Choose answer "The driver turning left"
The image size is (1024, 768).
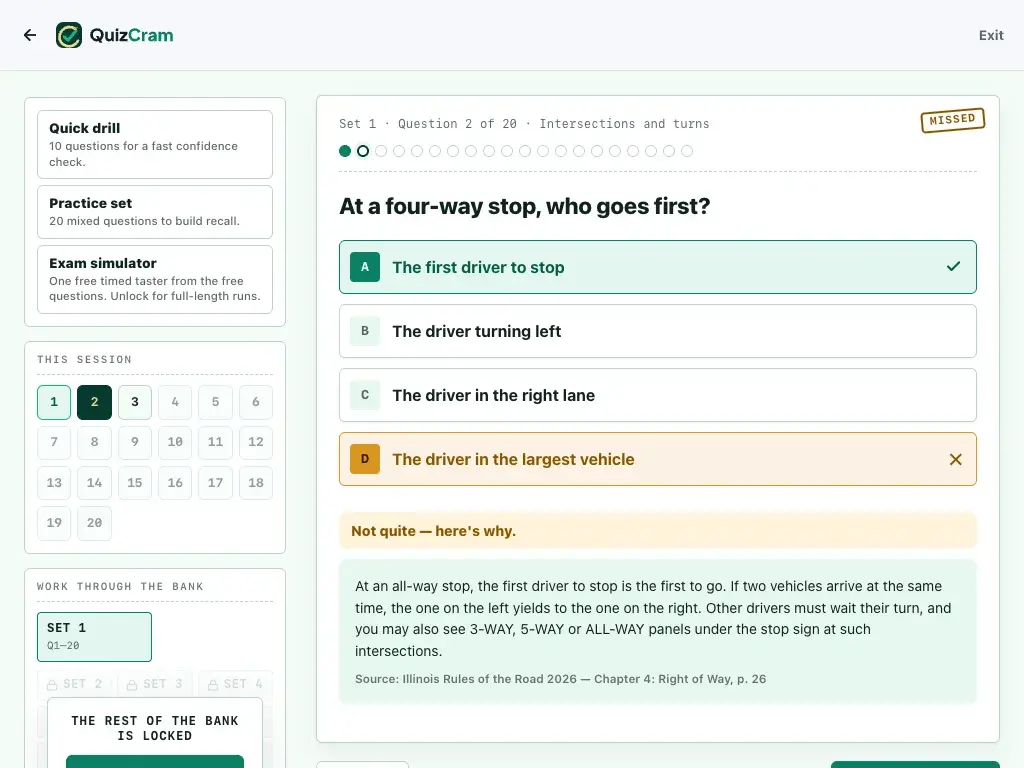pos(658,331)
